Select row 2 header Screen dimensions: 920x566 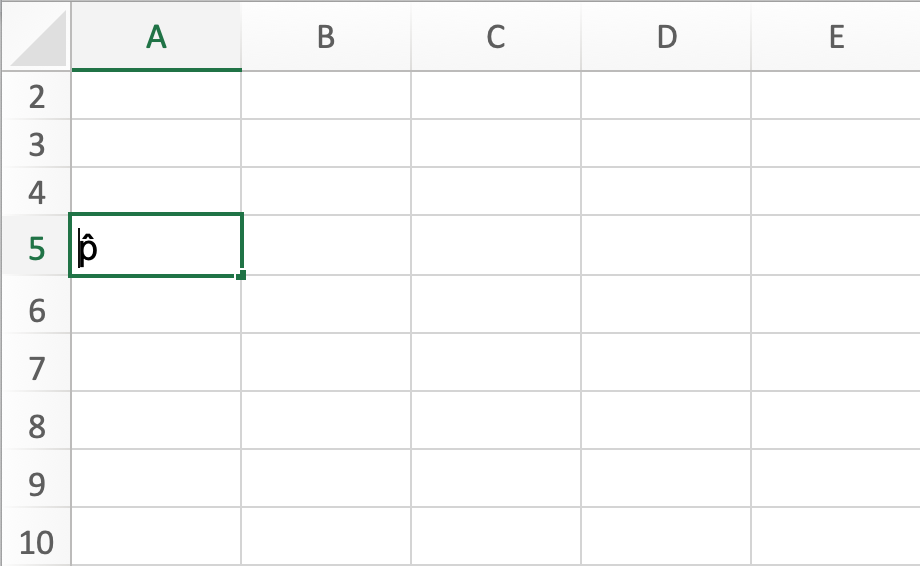coord(36,96)
